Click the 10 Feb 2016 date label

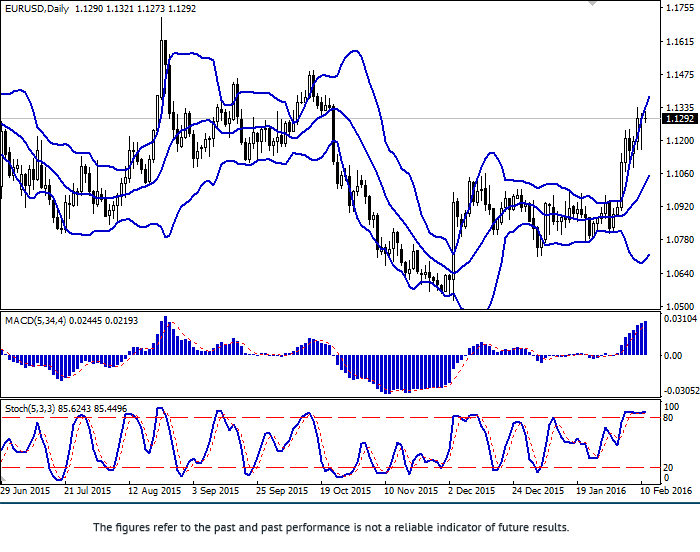[666, 491]
